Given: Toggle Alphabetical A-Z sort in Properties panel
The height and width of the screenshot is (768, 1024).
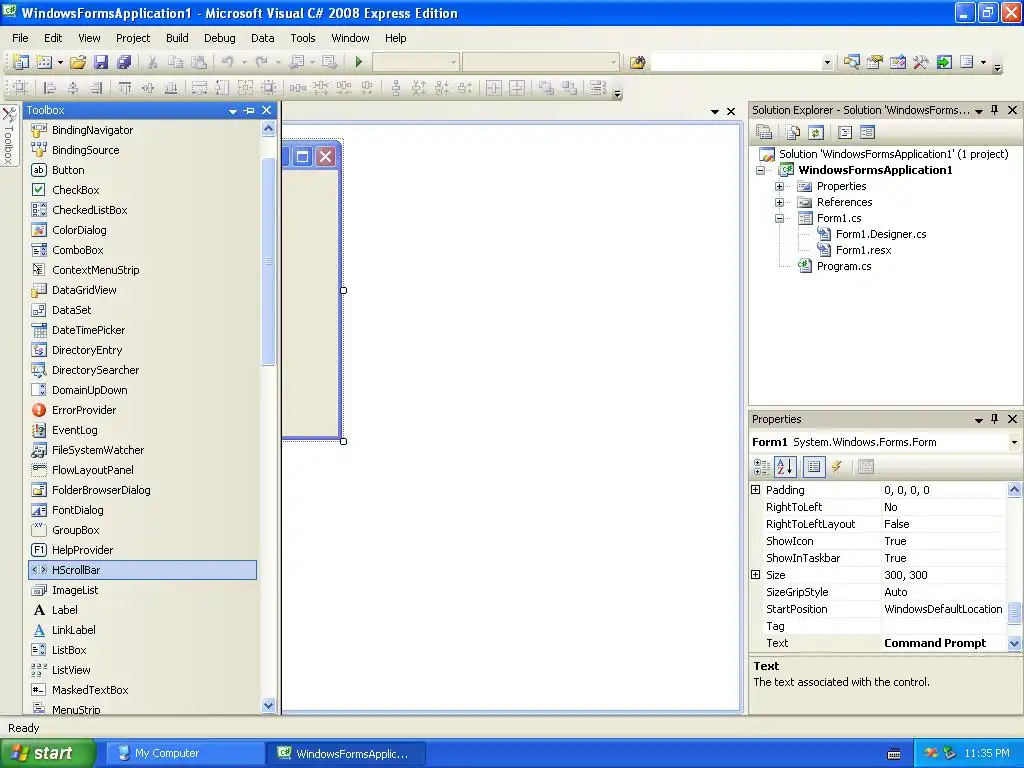Looking at the screenshot, I should pos(785,466).
